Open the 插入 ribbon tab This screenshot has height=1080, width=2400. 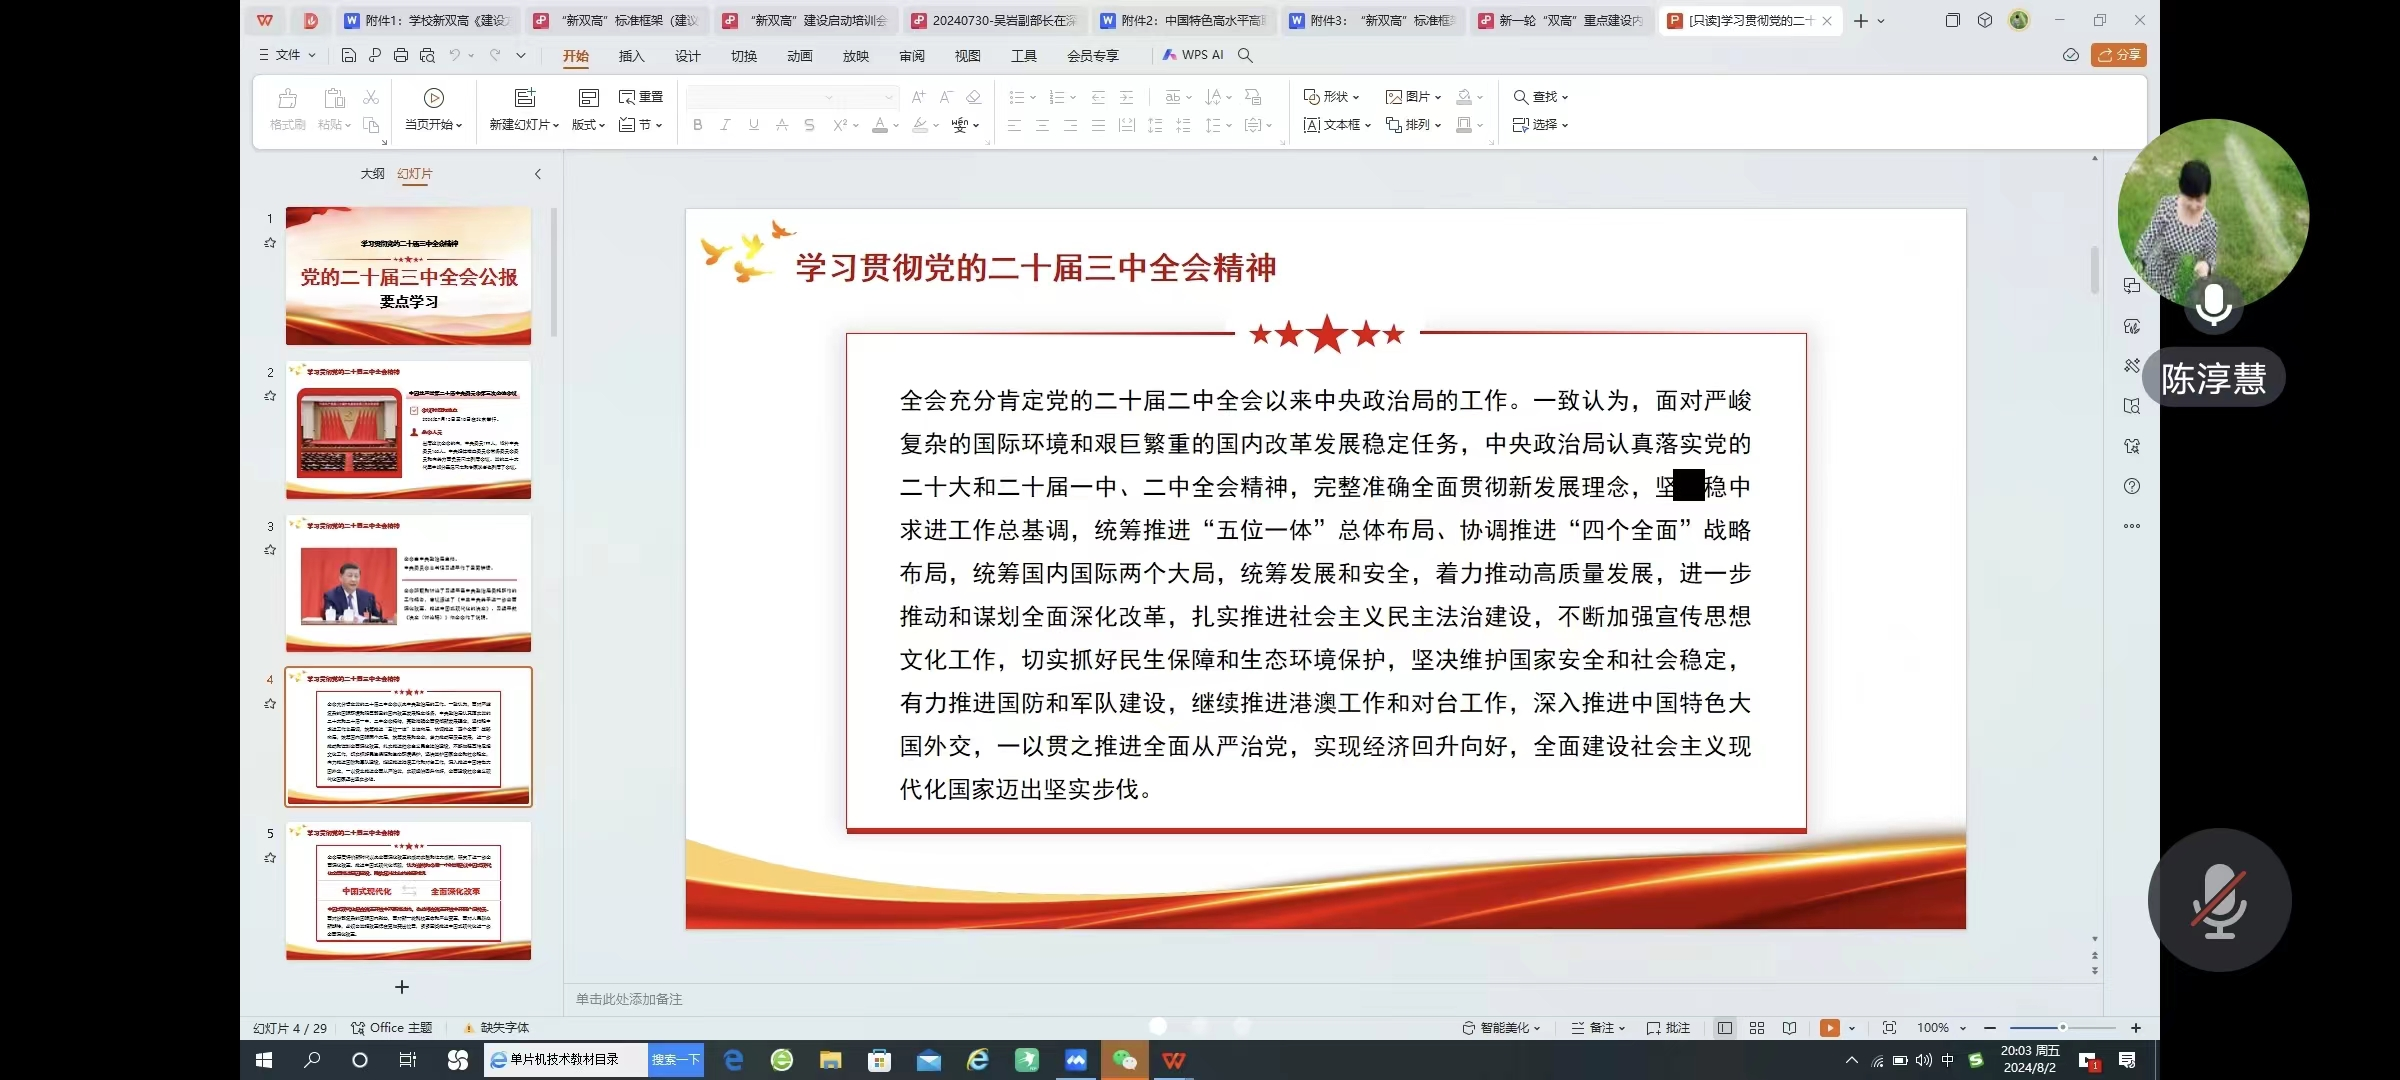631,56
